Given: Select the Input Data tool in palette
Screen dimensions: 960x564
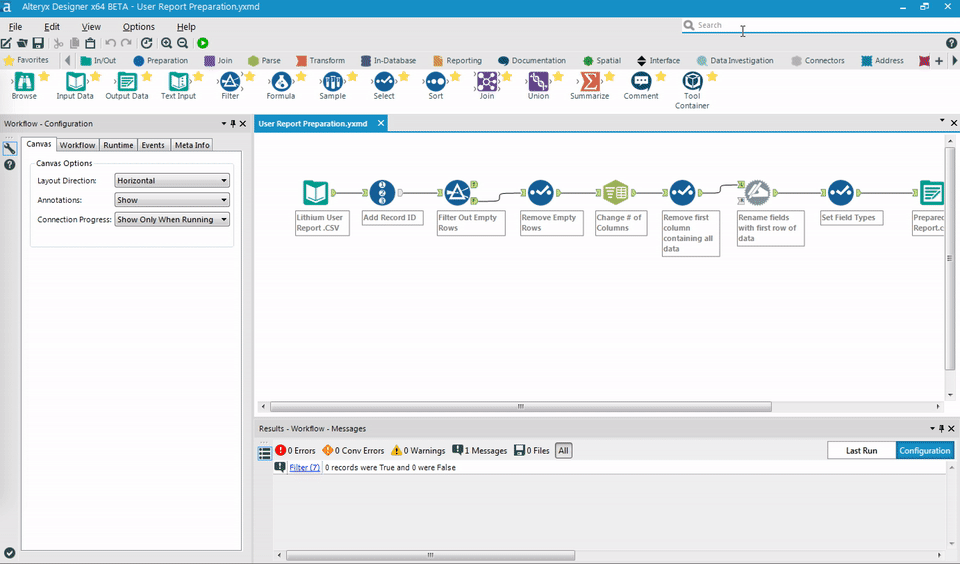Looking at the screenshot, I should click(75, 86).
